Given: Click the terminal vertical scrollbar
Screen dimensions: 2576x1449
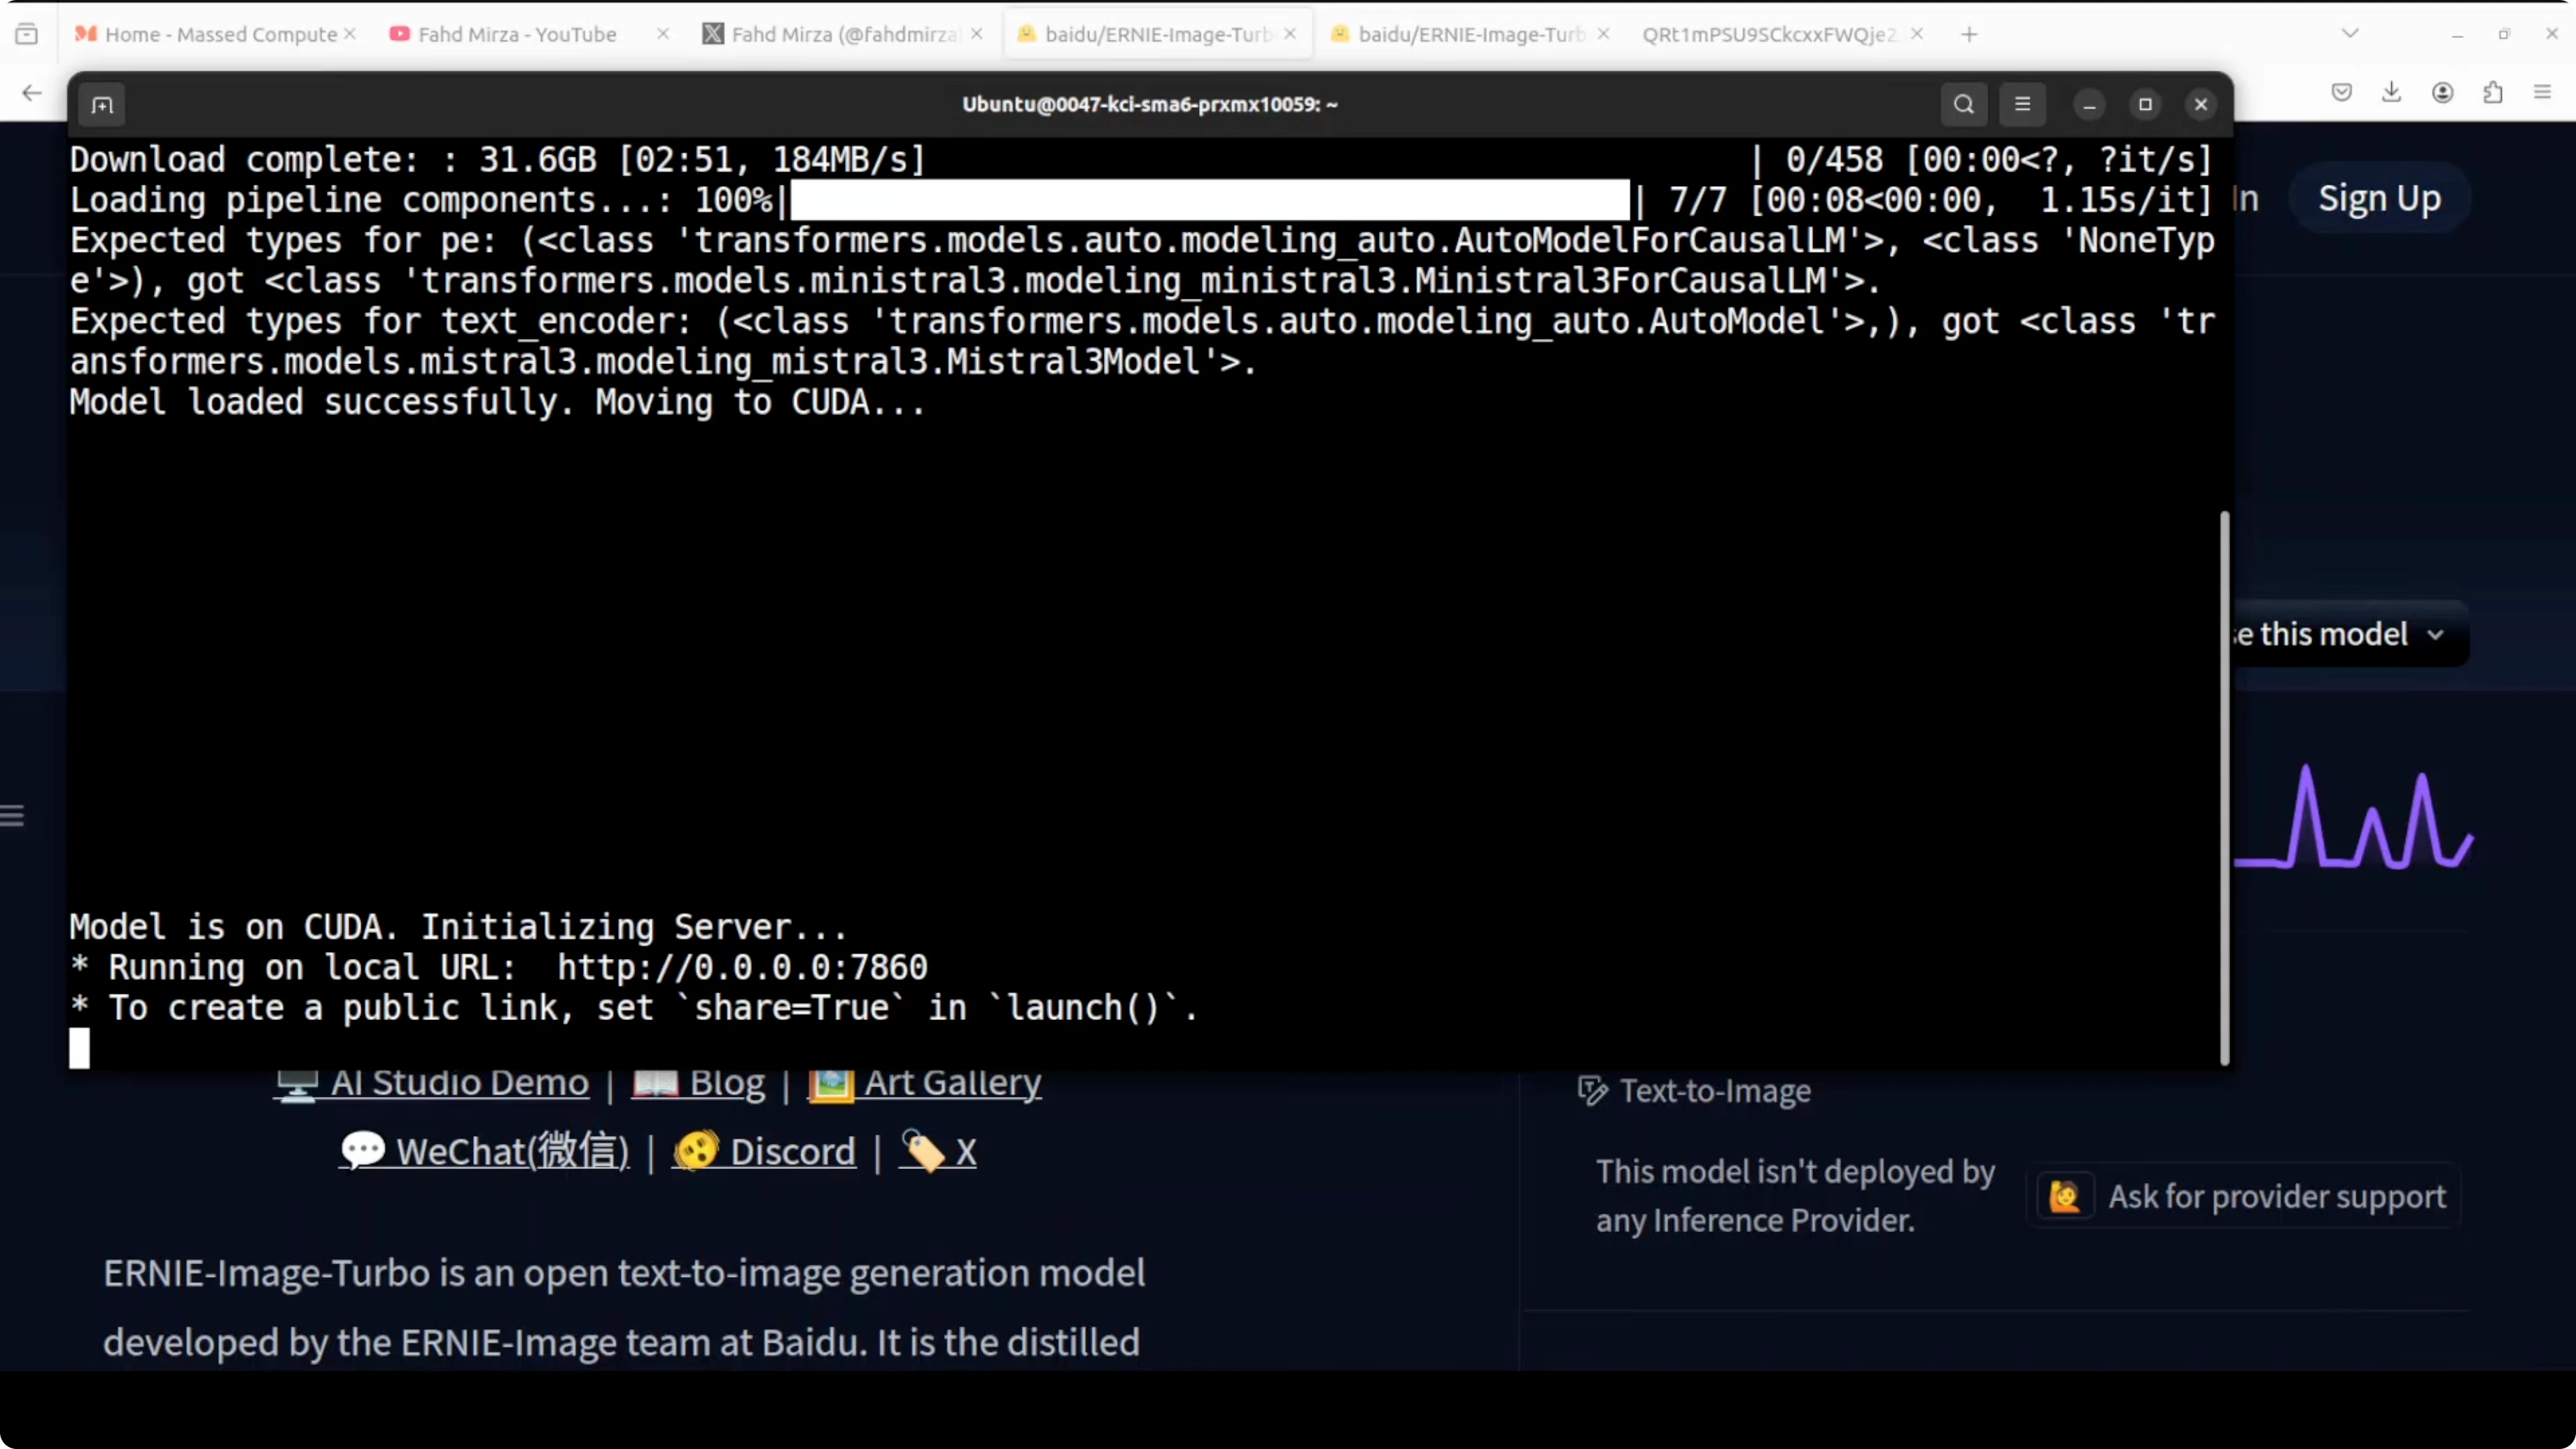Looking at the screenshot, I should coord(2224,788).
